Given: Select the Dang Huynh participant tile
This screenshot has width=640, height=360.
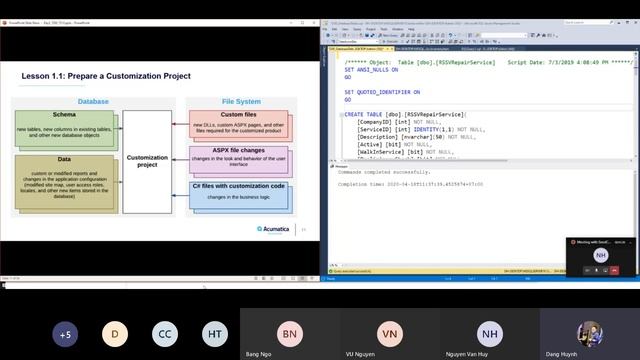Looking at the screenshot, I should point(590,334).
